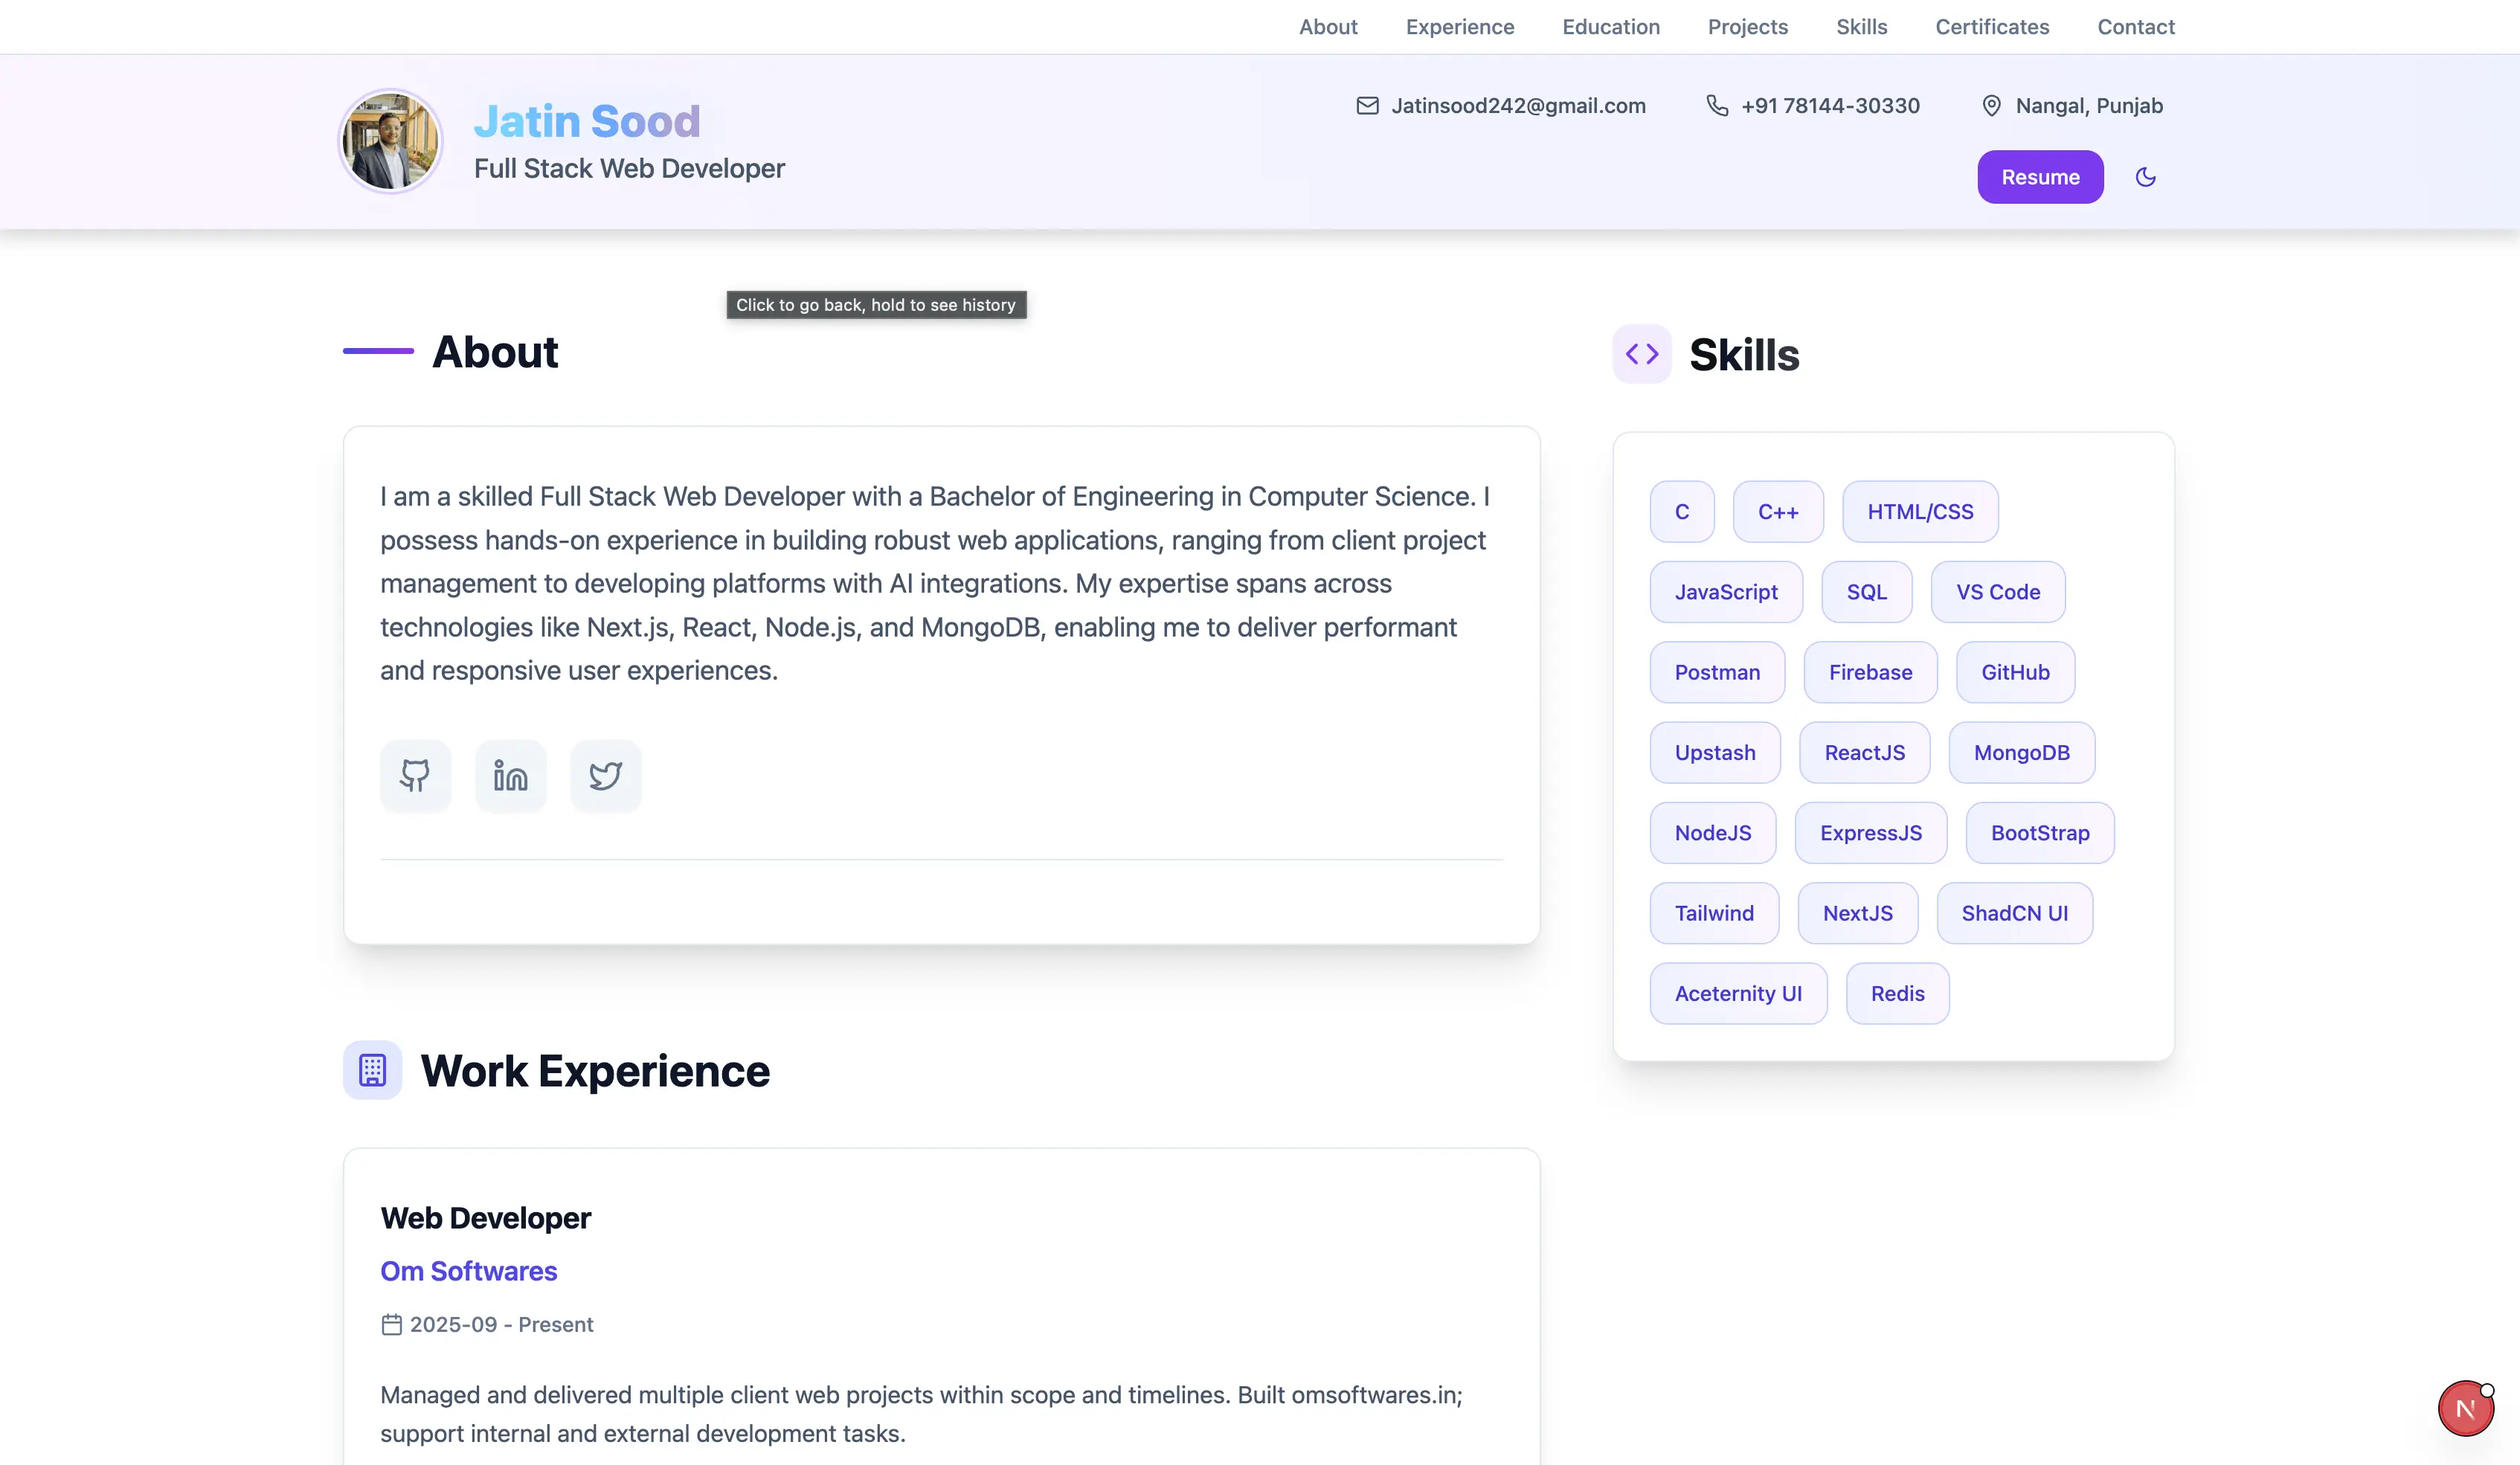Click the phone icon in header
Screen dimensions: 2520x1465
pyautogui.click(x=1717, y=106)
